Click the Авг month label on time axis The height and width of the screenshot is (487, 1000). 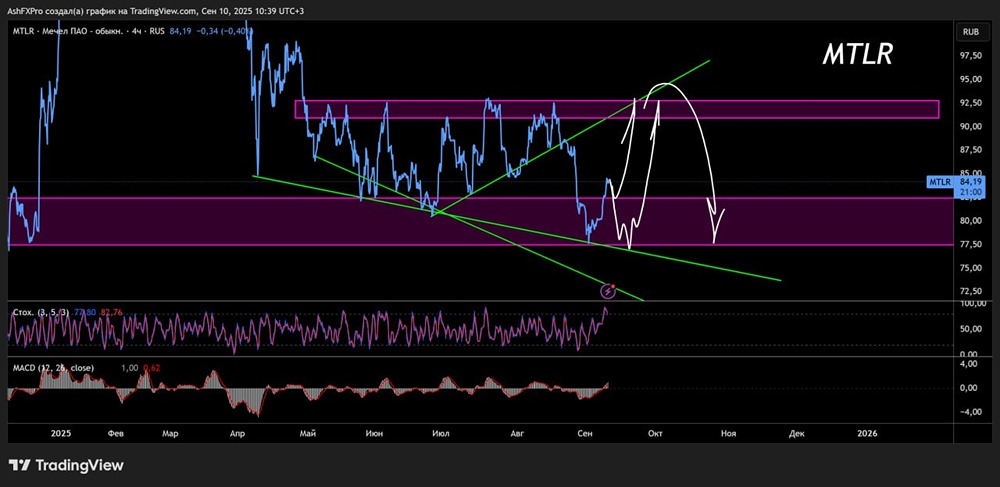coord(517,433)
